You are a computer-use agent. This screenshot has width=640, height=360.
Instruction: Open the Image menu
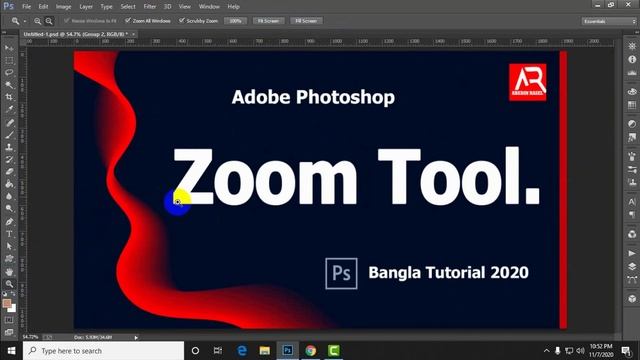pos(63,7)
